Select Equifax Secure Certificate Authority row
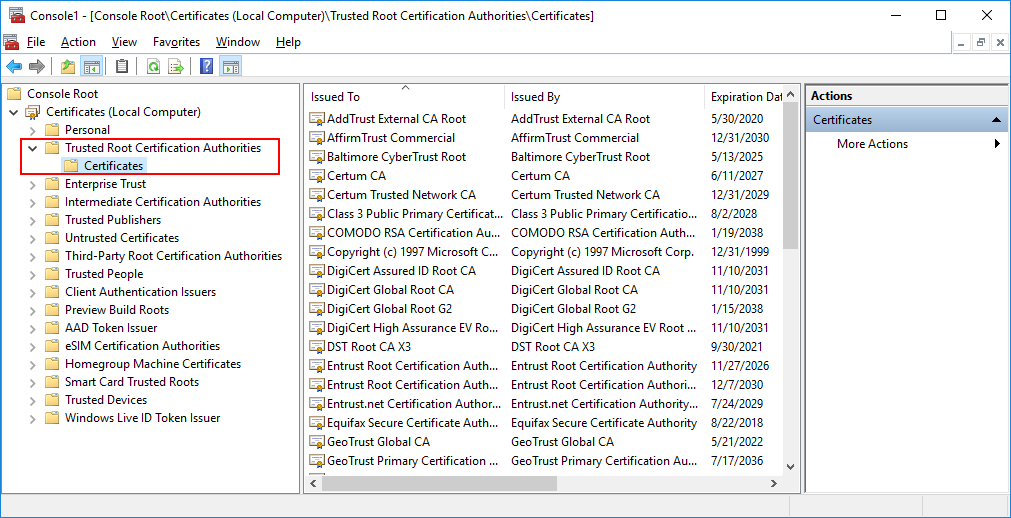Image resolution: width=1011 pixels, height=518 pixels. 545,423
